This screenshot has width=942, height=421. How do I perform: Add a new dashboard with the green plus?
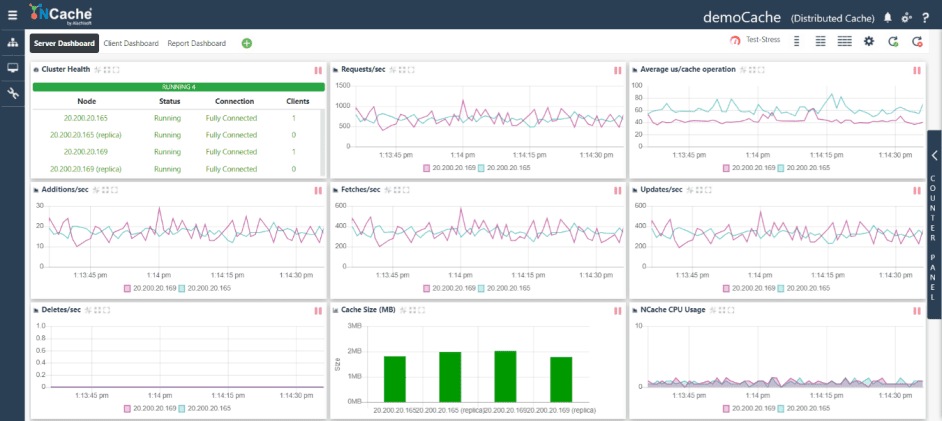pos(247,43)
